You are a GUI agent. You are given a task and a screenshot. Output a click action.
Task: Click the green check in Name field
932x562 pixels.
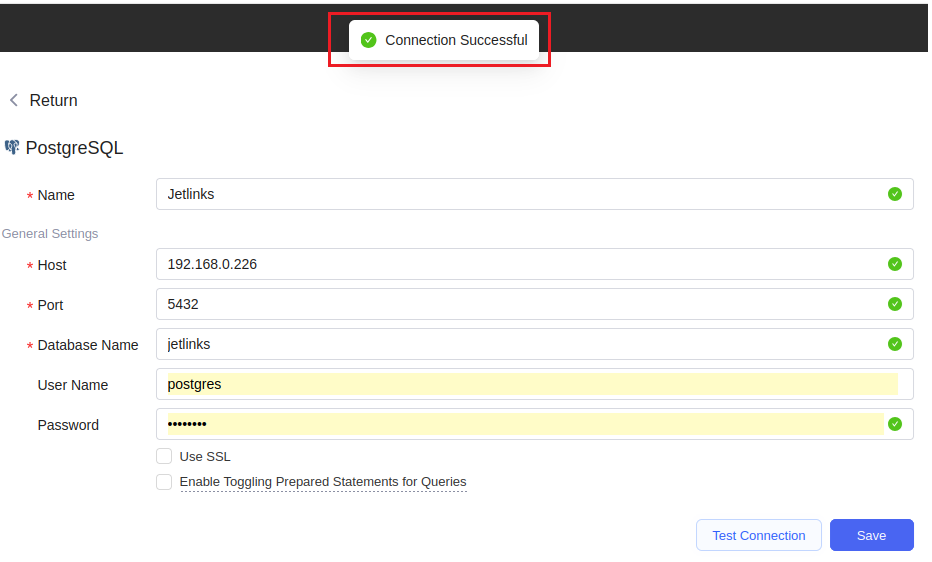895,194
